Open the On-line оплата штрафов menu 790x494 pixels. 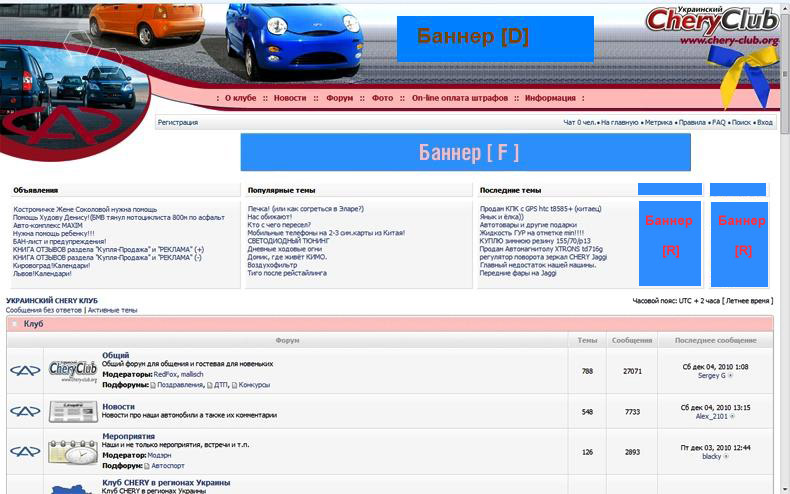click(x=459, y=98)
